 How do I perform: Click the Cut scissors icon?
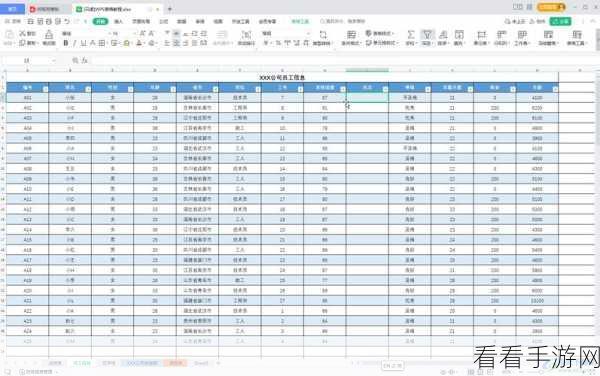(x=23, y=34)
